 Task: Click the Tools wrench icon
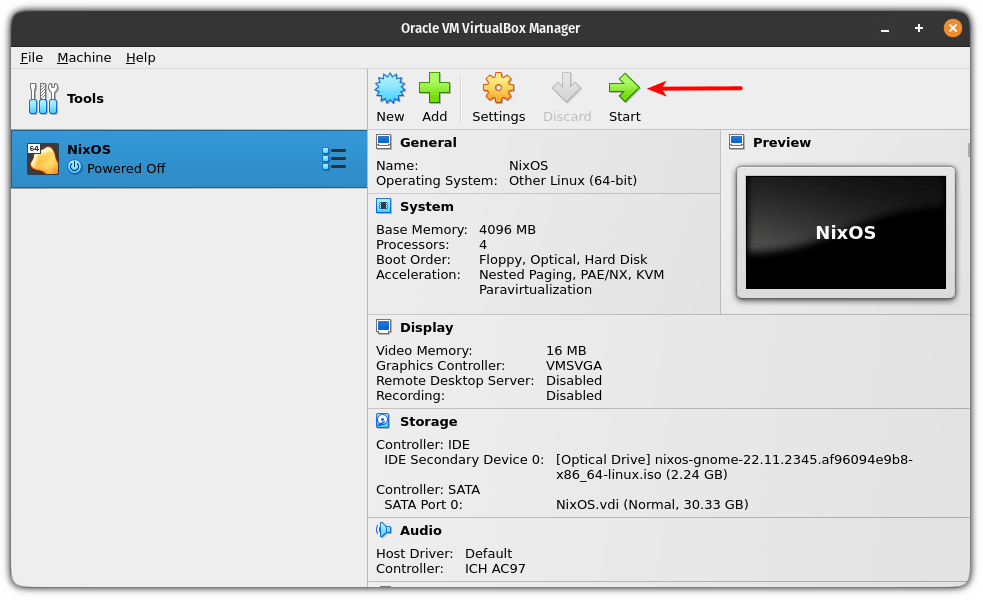pyautogui.click(x=43, y=98)
